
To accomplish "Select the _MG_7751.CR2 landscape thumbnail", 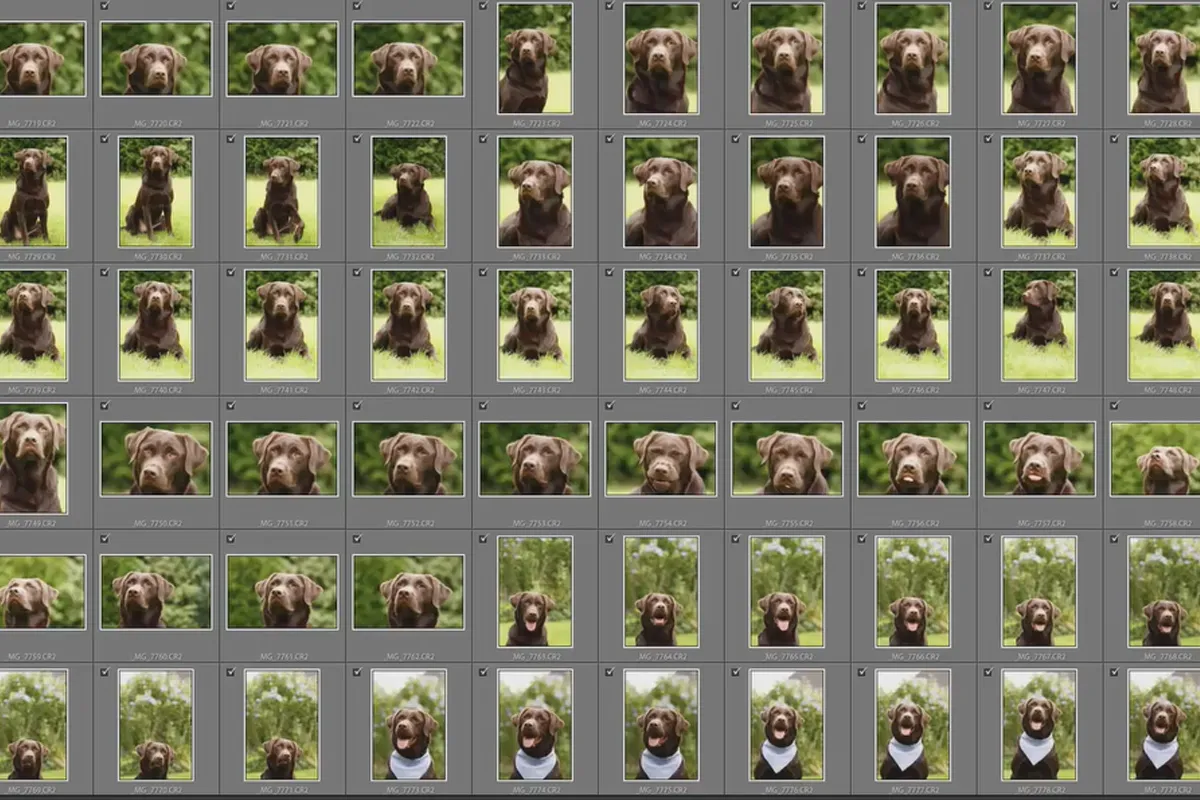I will [x=282, y=459].
